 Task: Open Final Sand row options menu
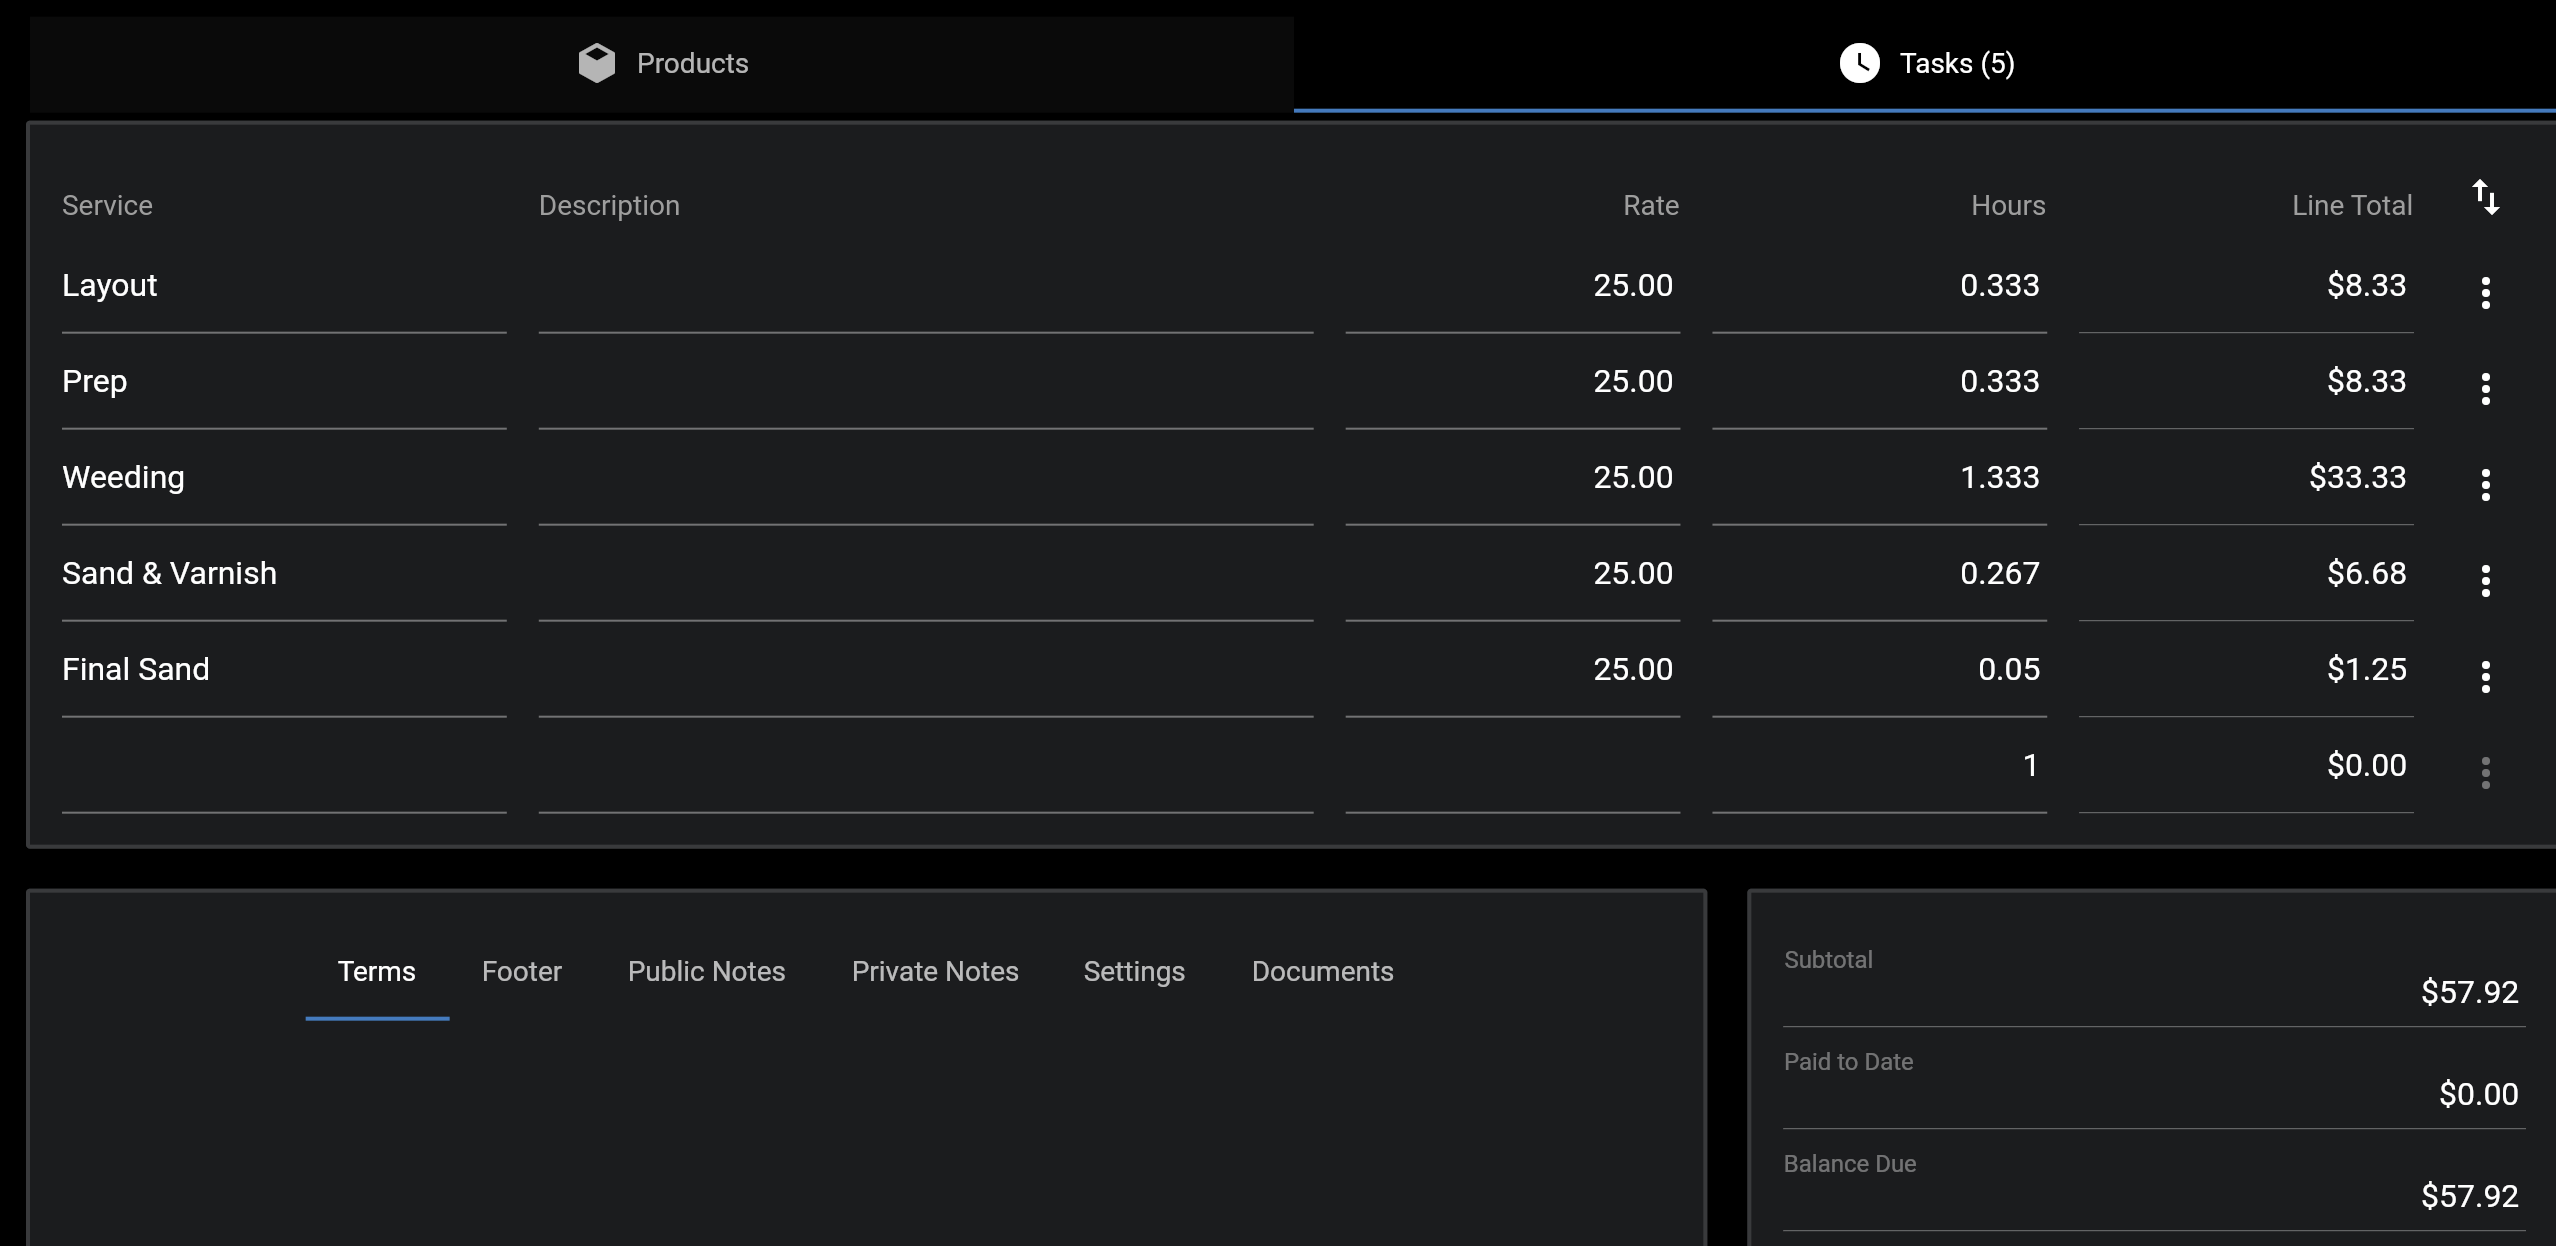click(x=2485, y=677)
